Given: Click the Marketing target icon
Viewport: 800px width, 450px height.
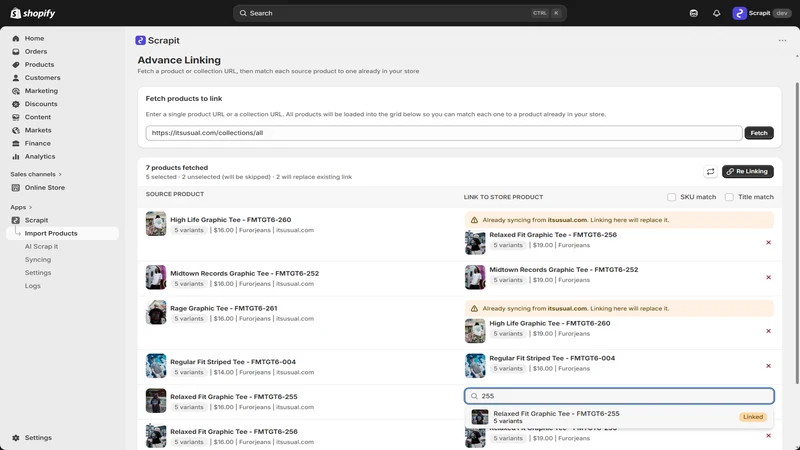Looking at the screenshot, I should pyautogui.click(x=16, y=91).
